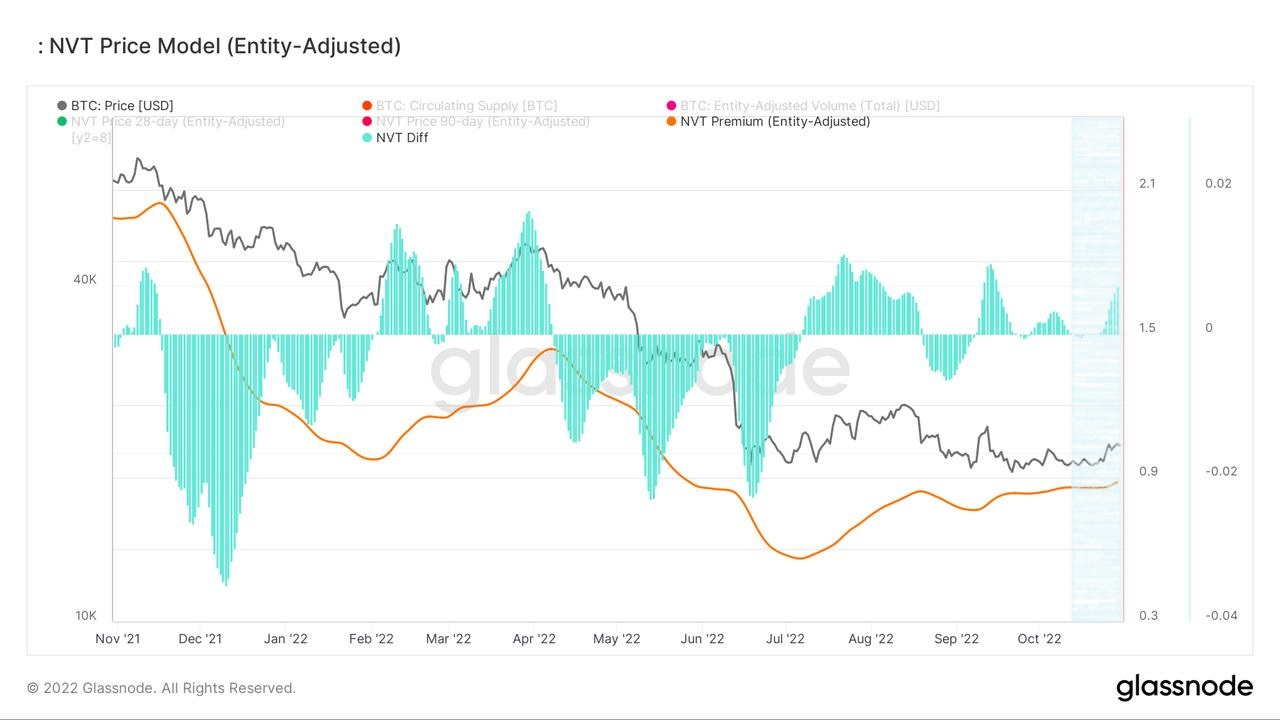The height and width of the screenshot is (720, 1280).
Task: Click the teal NVT Diff legend dot
Action: 367,138
